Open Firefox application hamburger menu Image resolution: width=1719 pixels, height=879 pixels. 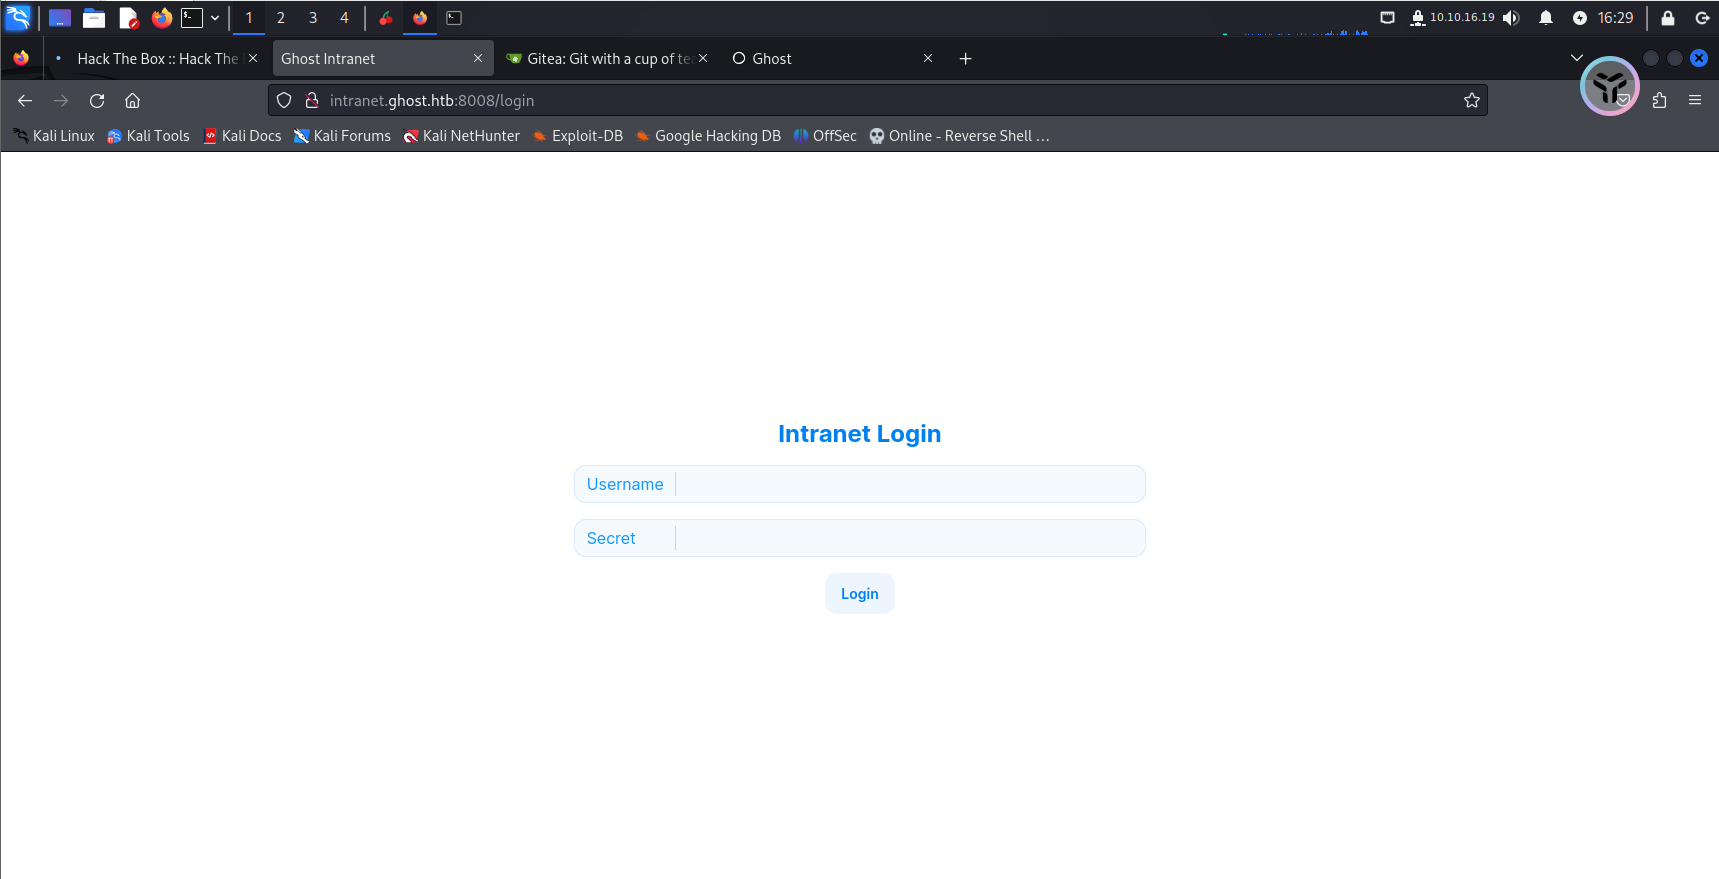[x=1694, y=101]
